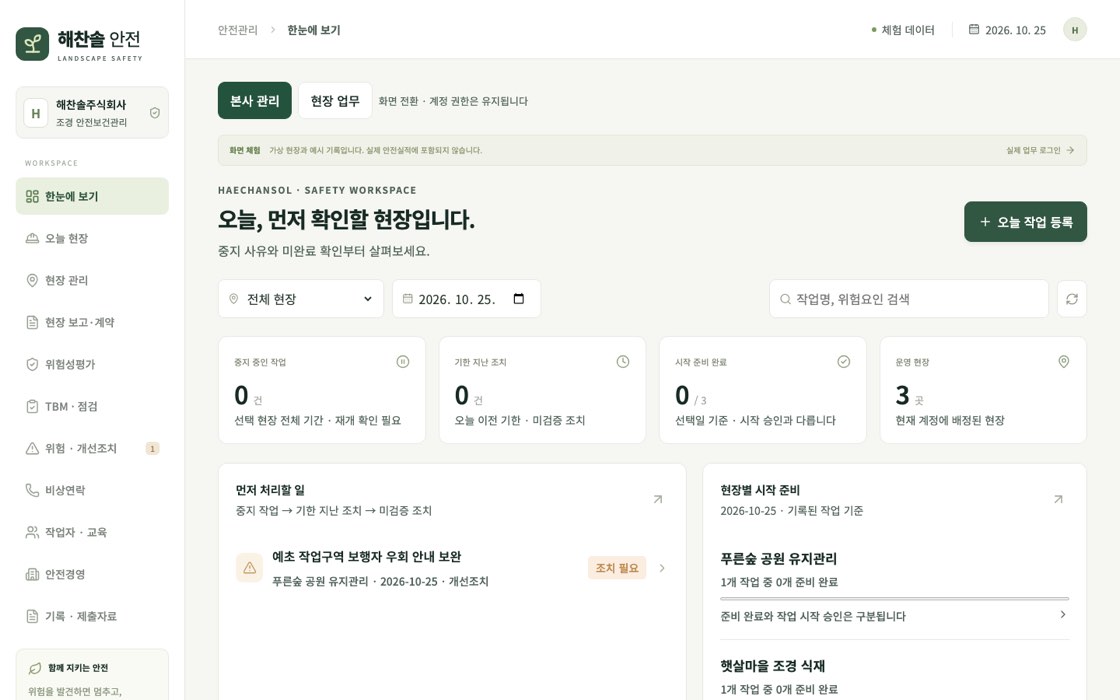
Task: Open the 중지 중인 작업 stat card
Action: (321, 390)
